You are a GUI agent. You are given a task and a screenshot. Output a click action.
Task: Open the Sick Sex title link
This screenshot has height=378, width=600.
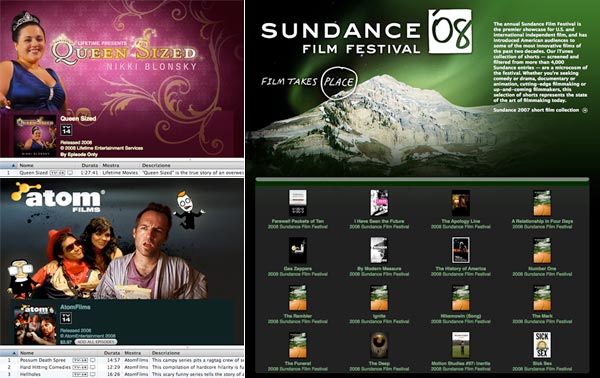542,363
